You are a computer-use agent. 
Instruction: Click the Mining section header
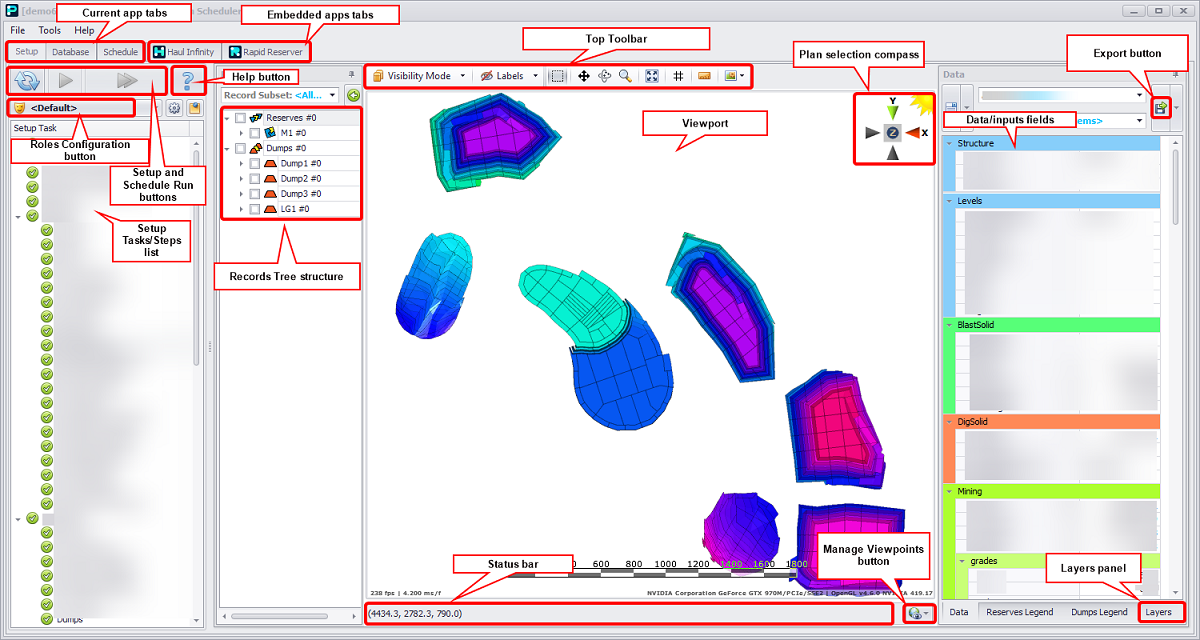click(1050, 491)
